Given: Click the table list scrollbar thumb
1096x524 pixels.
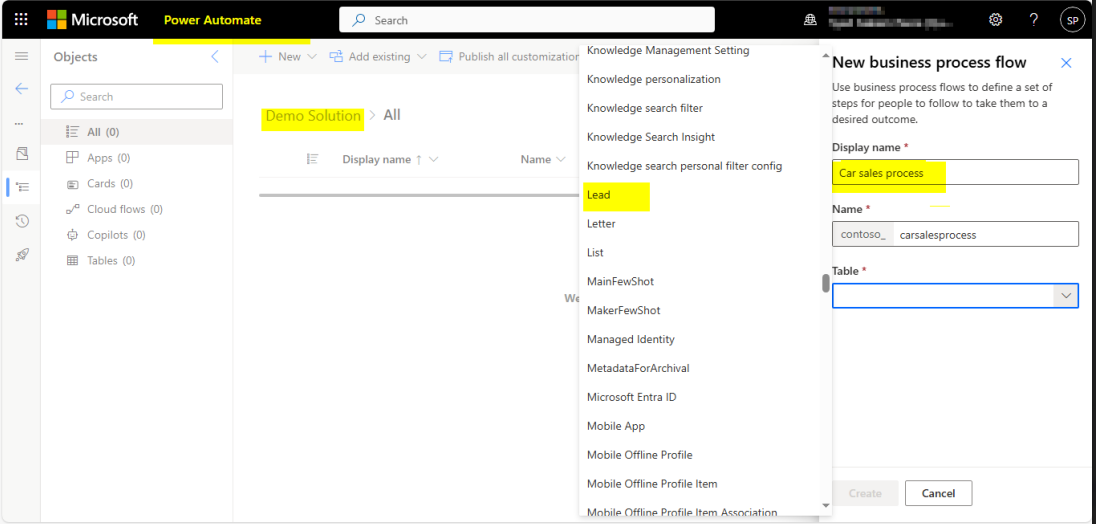Looking at the screenshot, I should coord(825,283).
